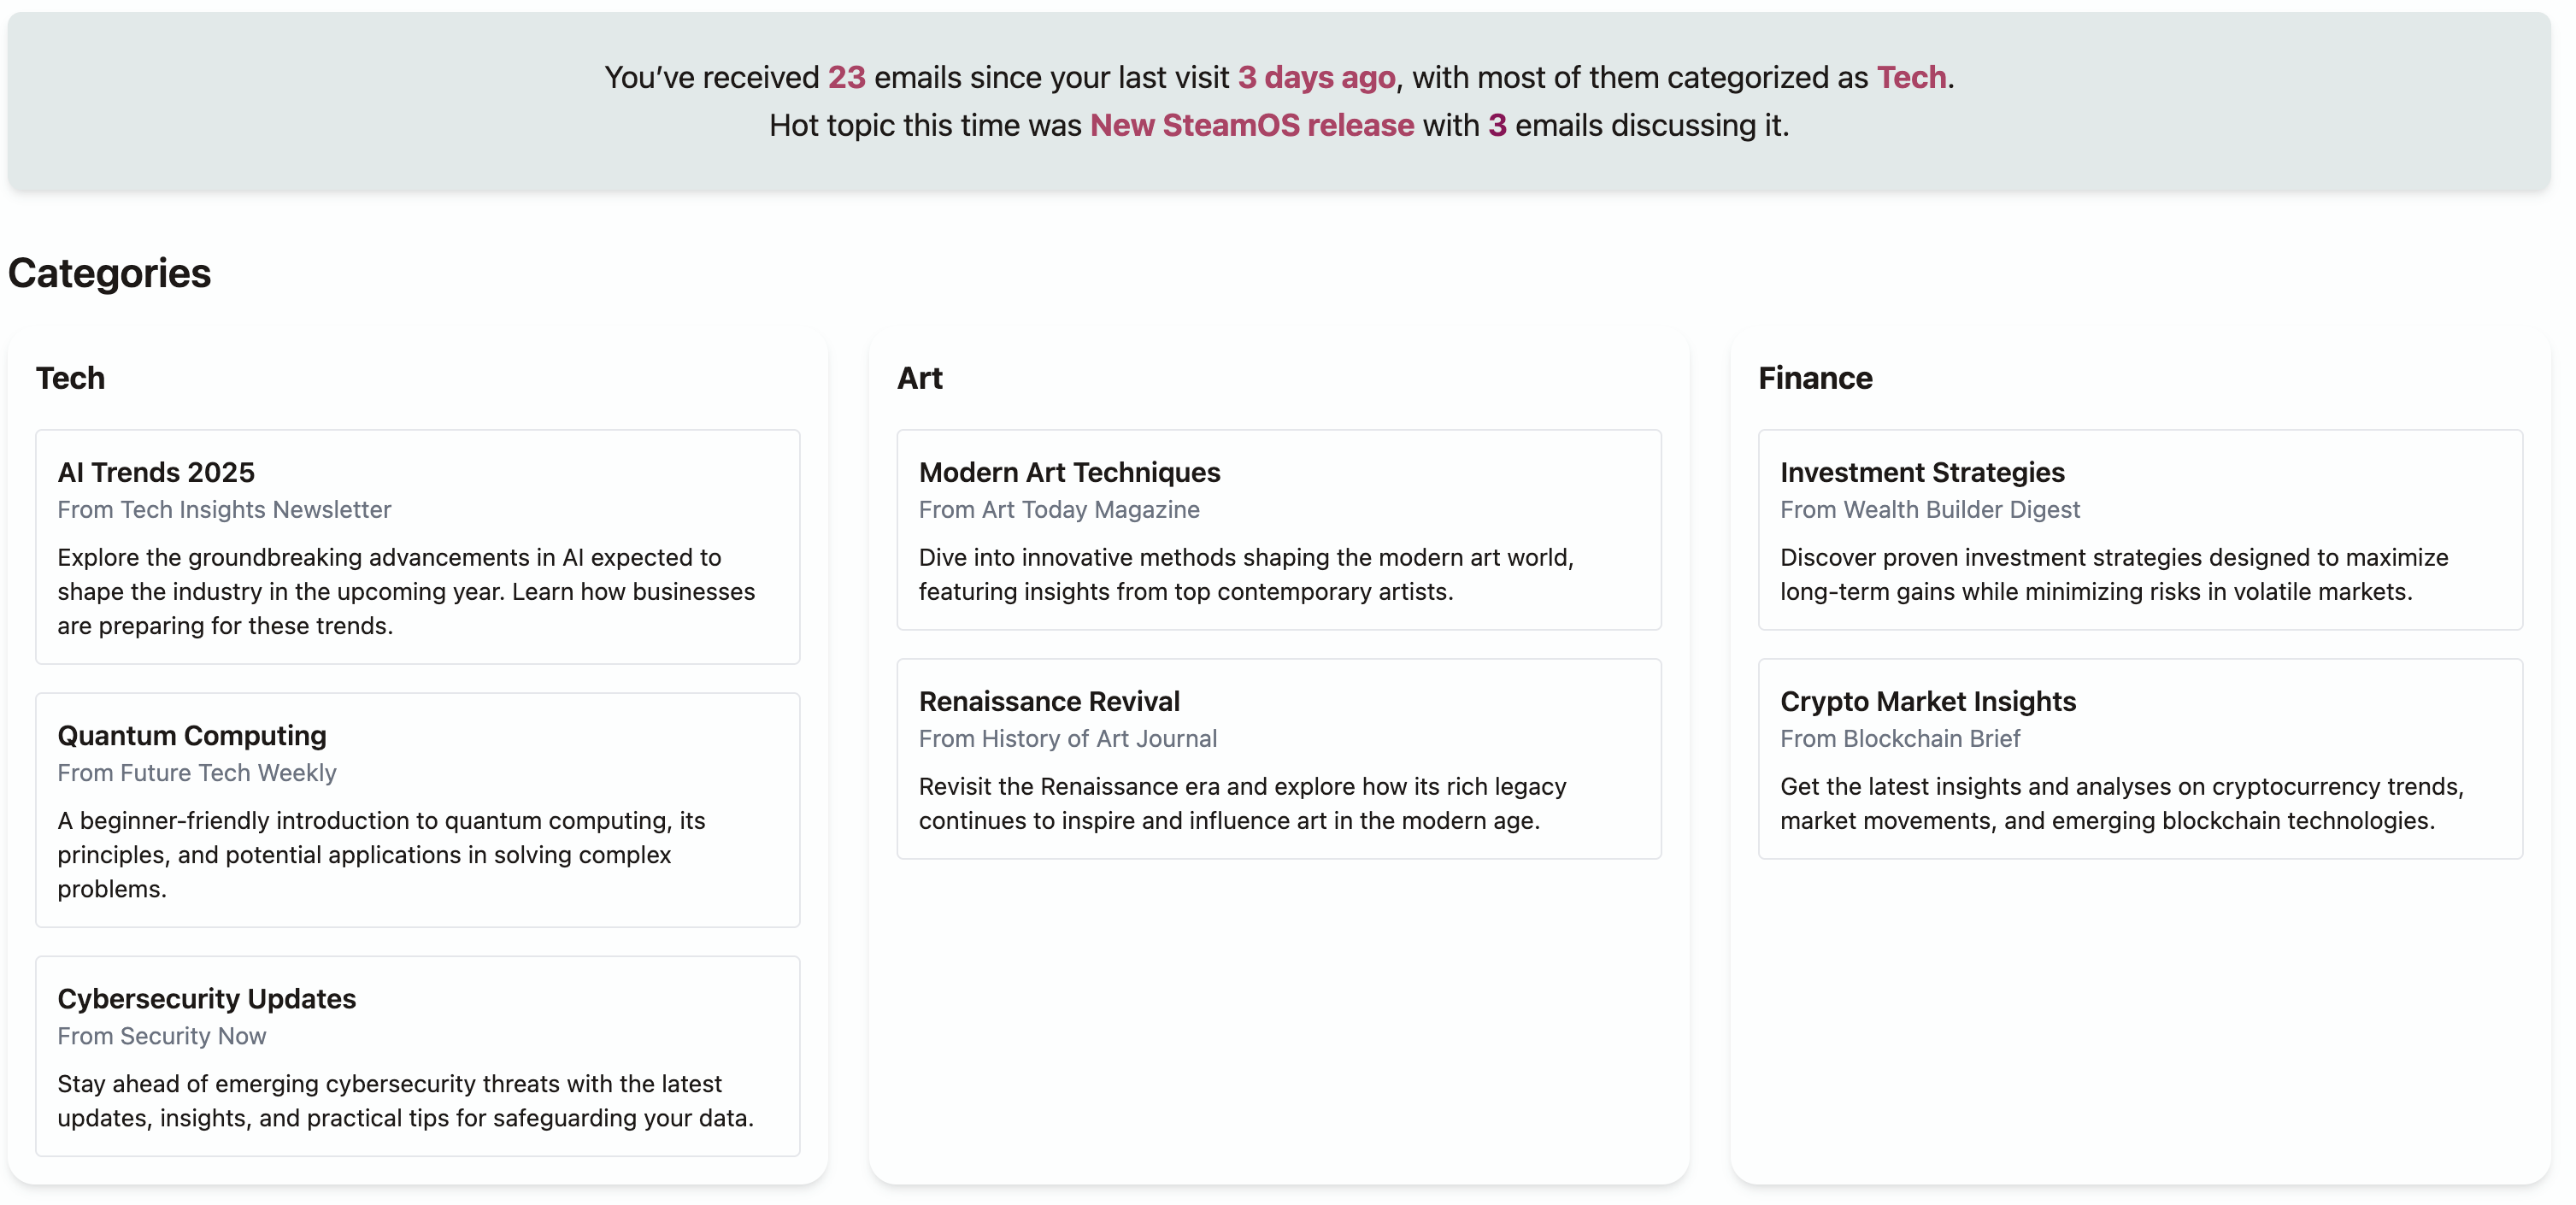
Task: Click the From Security Now sender line
Action: (162, 1036)
